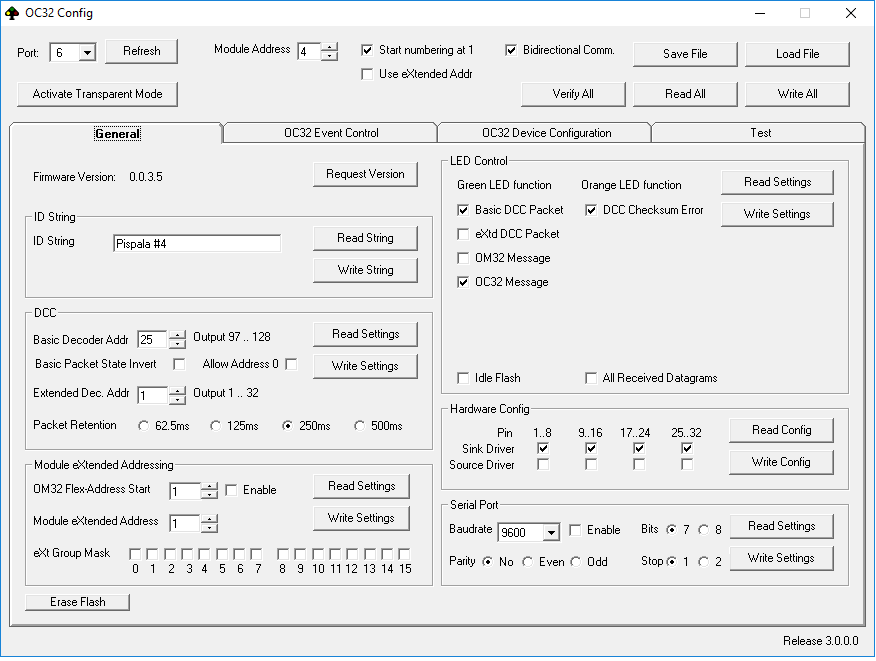Enable the Idle Flash checkbox
This screenshot has width=876, height=661.
click(463, 379)
